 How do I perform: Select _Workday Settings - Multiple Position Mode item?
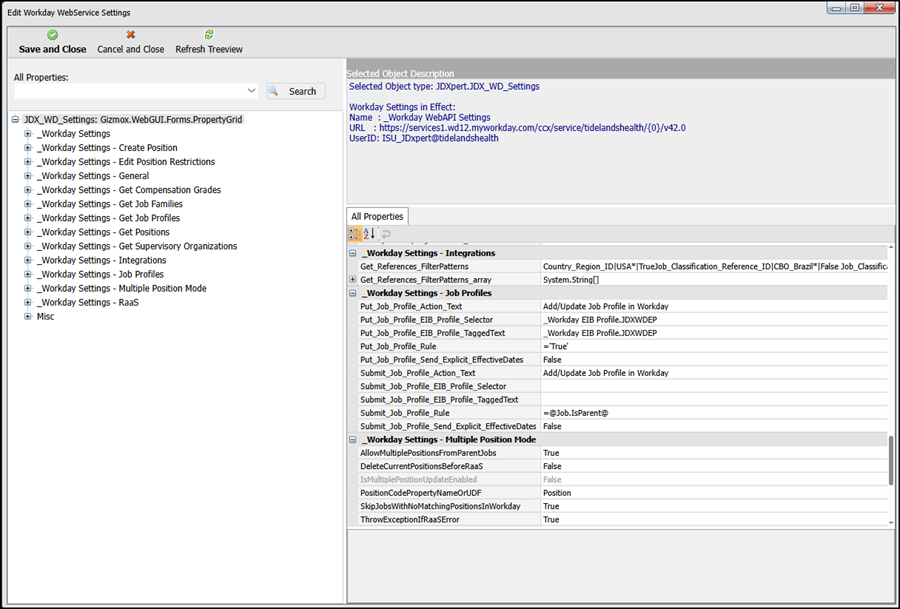coord(122,288)
